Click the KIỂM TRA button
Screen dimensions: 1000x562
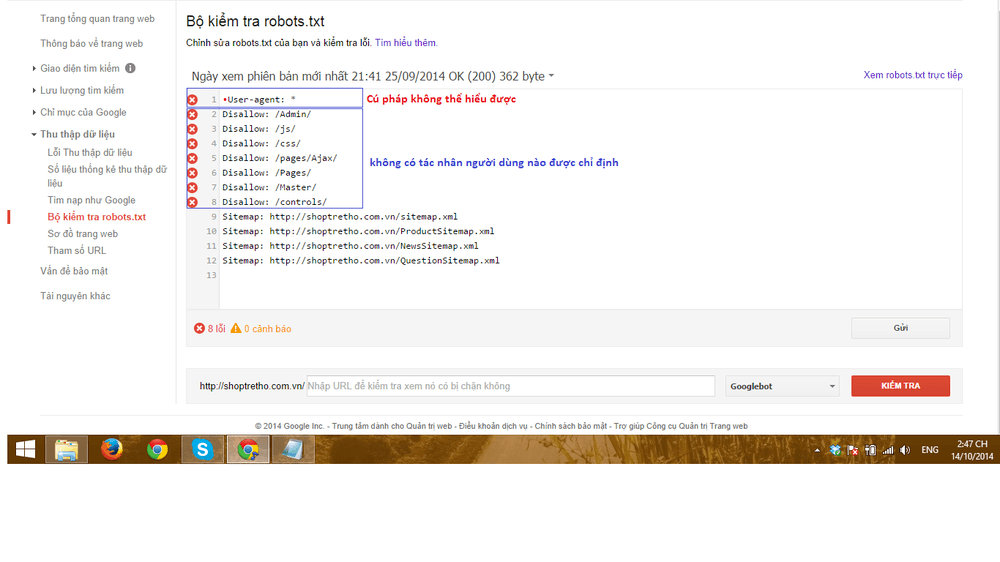pyautogui.click(x=900, y=386)
